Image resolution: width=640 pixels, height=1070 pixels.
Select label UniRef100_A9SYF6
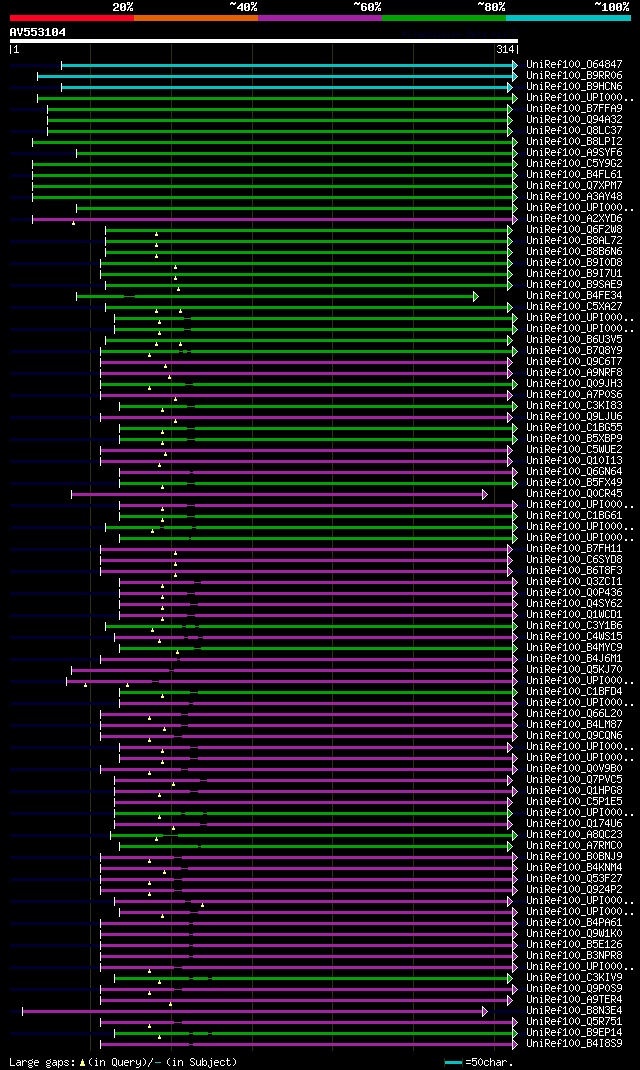574,152
